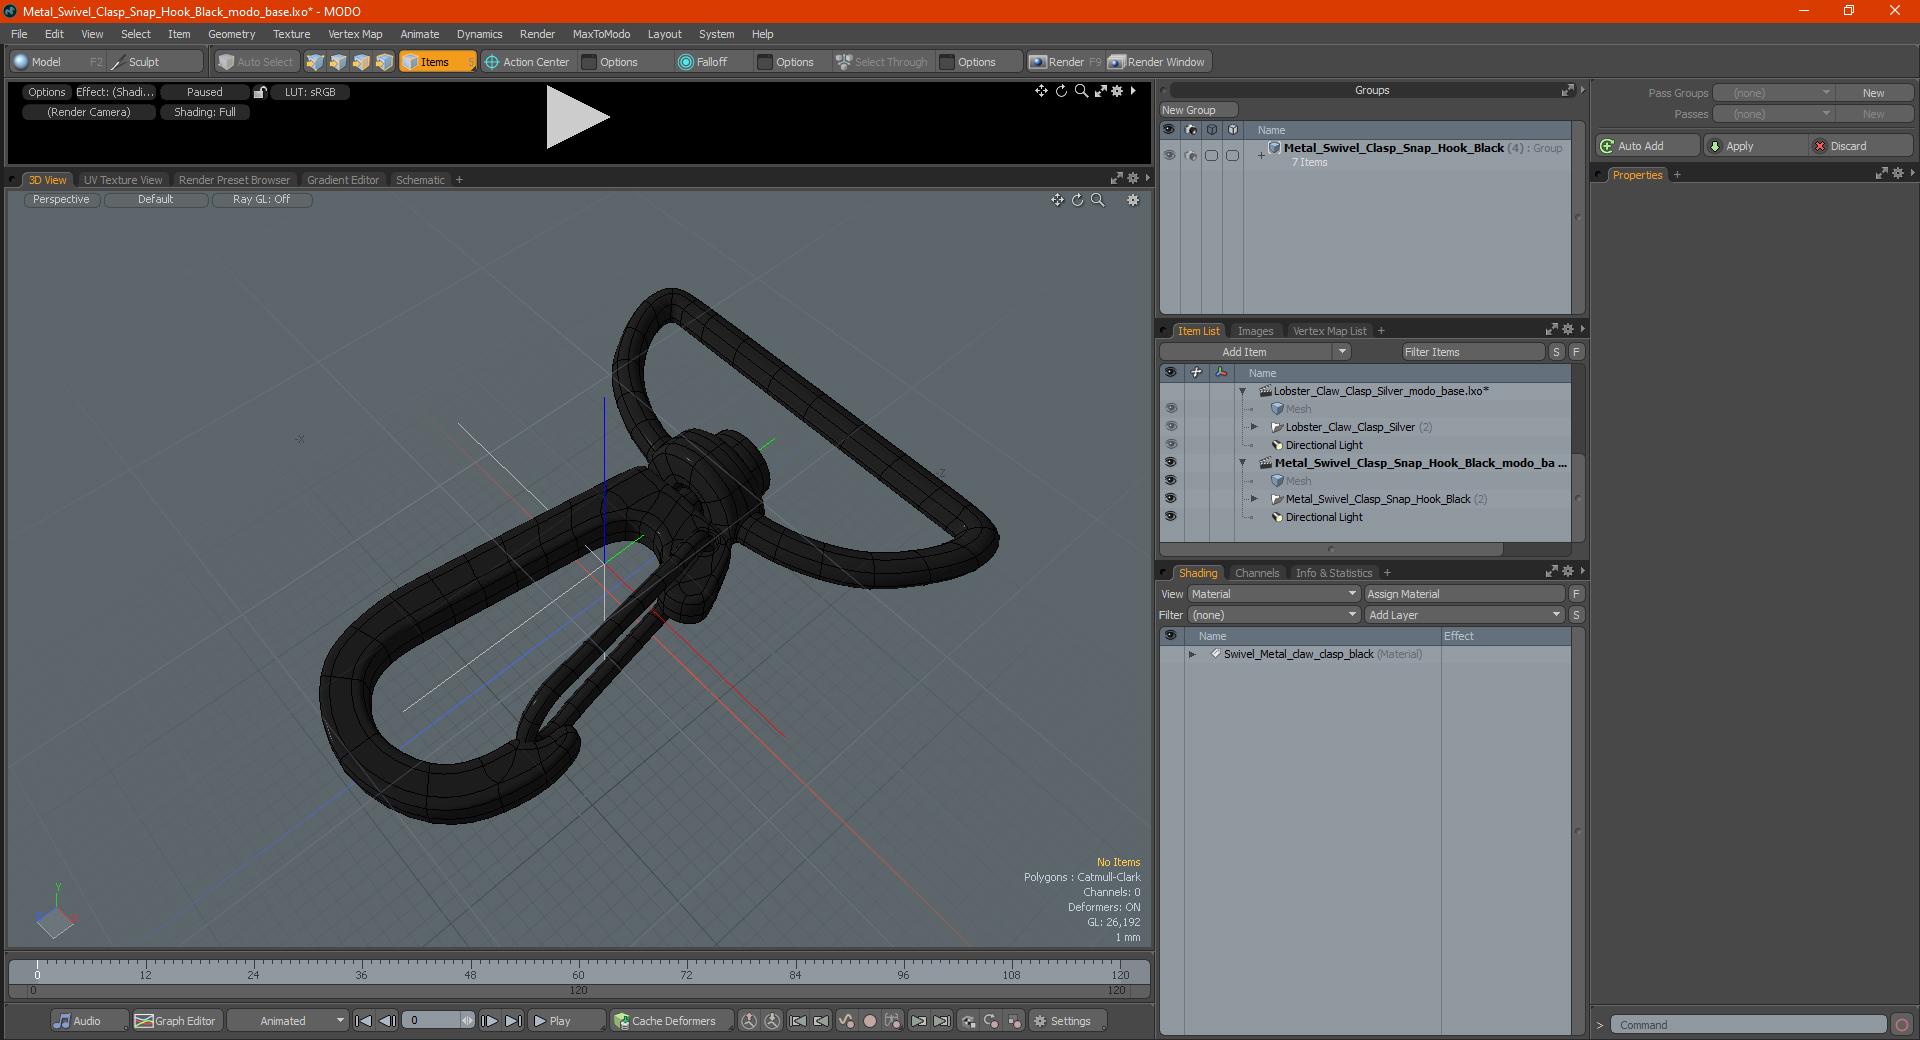1920x1040 pixels.
Task: Step to next frame
Action: [x=490, y=1021]
